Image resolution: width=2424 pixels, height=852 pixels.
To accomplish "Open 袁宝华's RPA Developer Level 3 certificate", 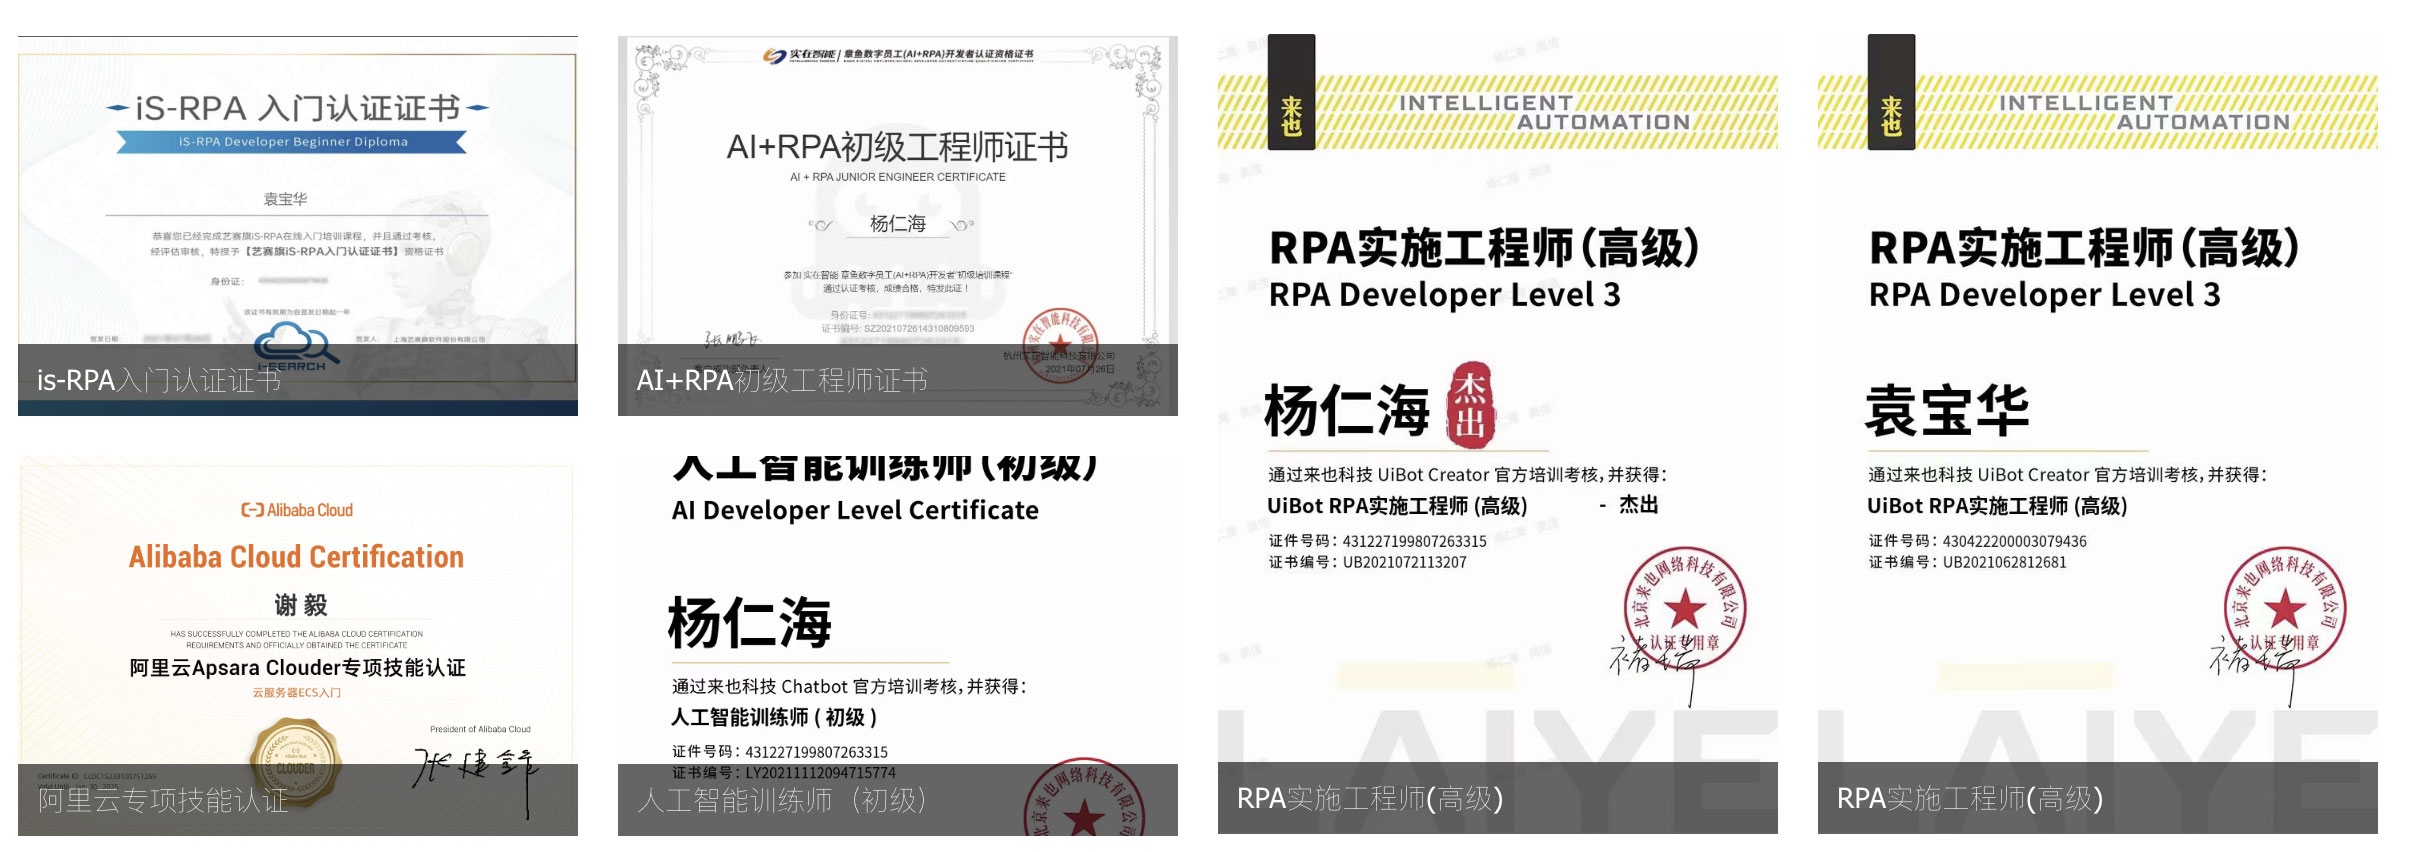I will pos(2098,434).
